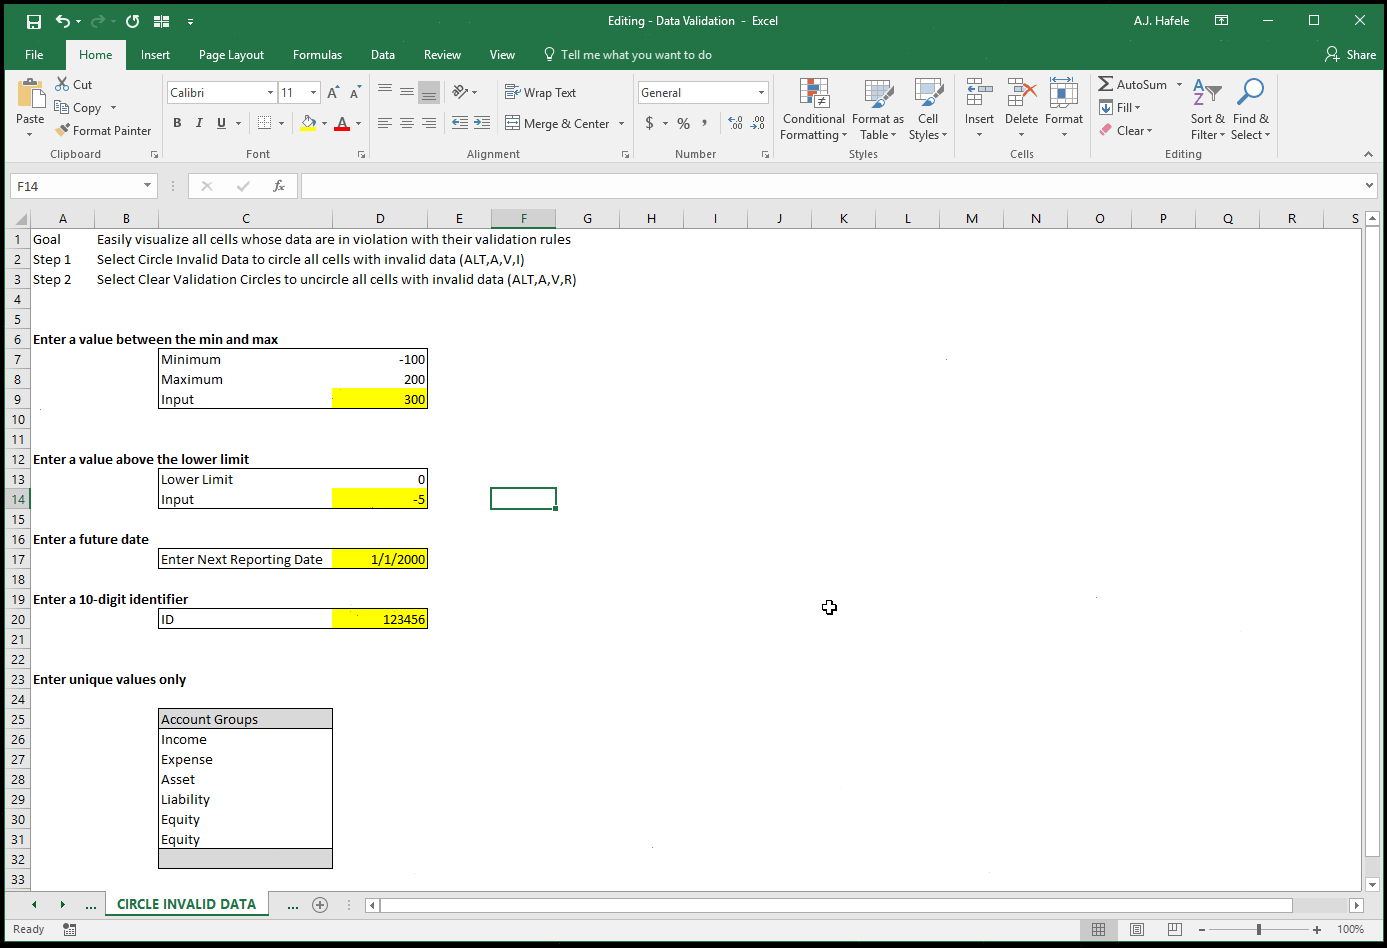Click the Share button
The image size is (1387, 948).
pos(1350,55)
